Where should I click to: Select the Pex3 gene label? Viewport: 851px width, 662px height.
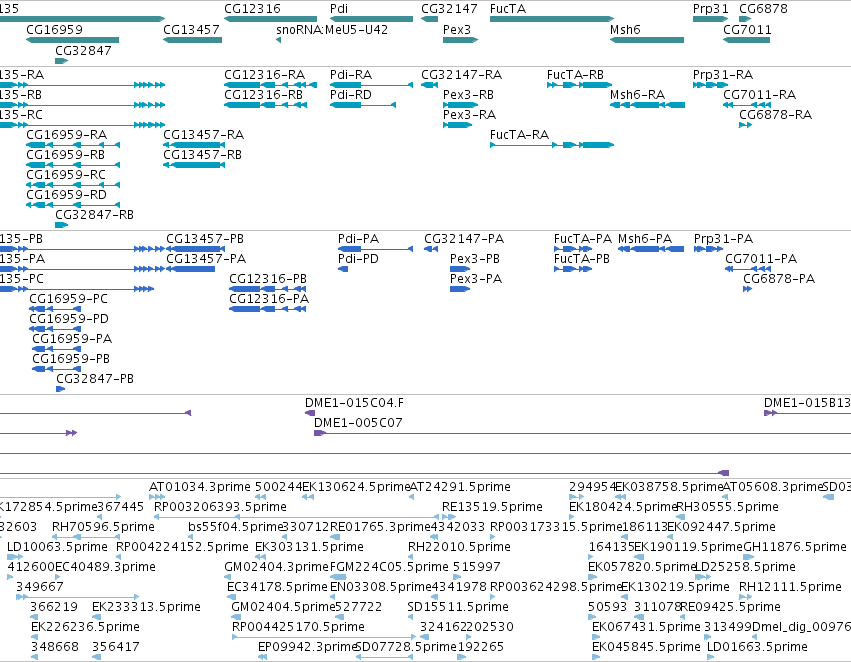[x=457, y=29]
